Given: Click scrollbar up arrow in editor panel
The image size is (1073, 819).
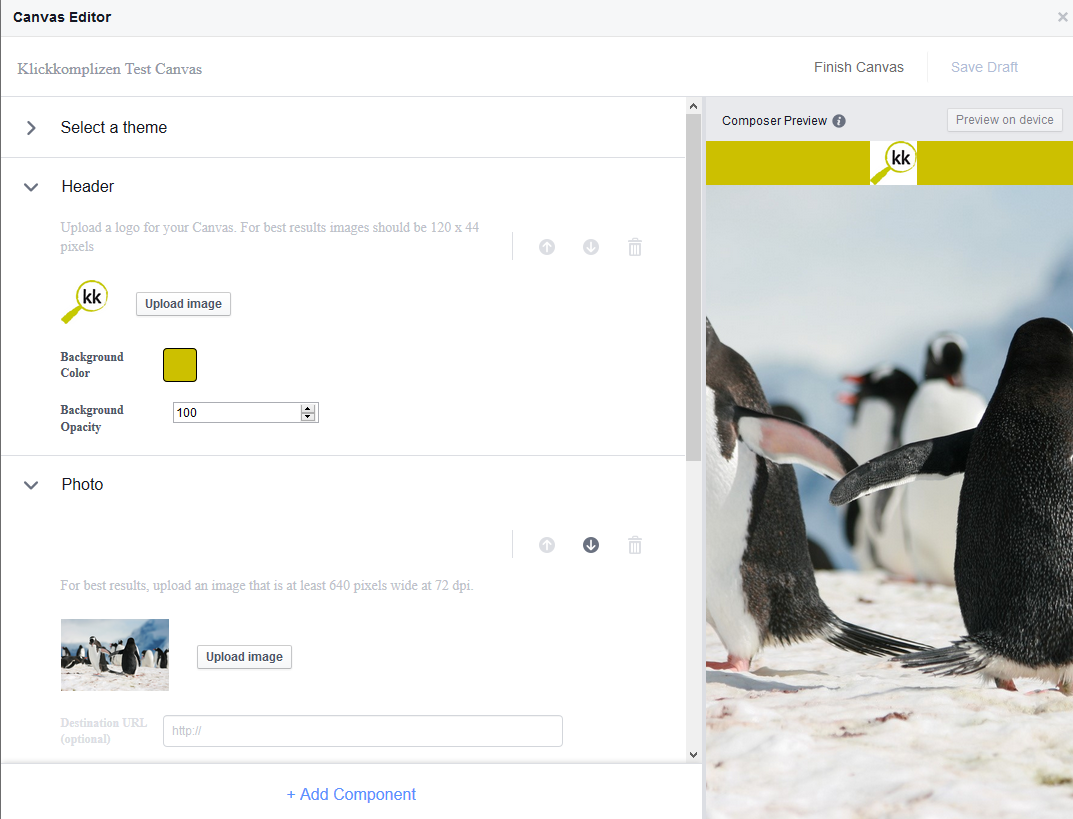Looking at the screenshot, I should coord(693,106).
